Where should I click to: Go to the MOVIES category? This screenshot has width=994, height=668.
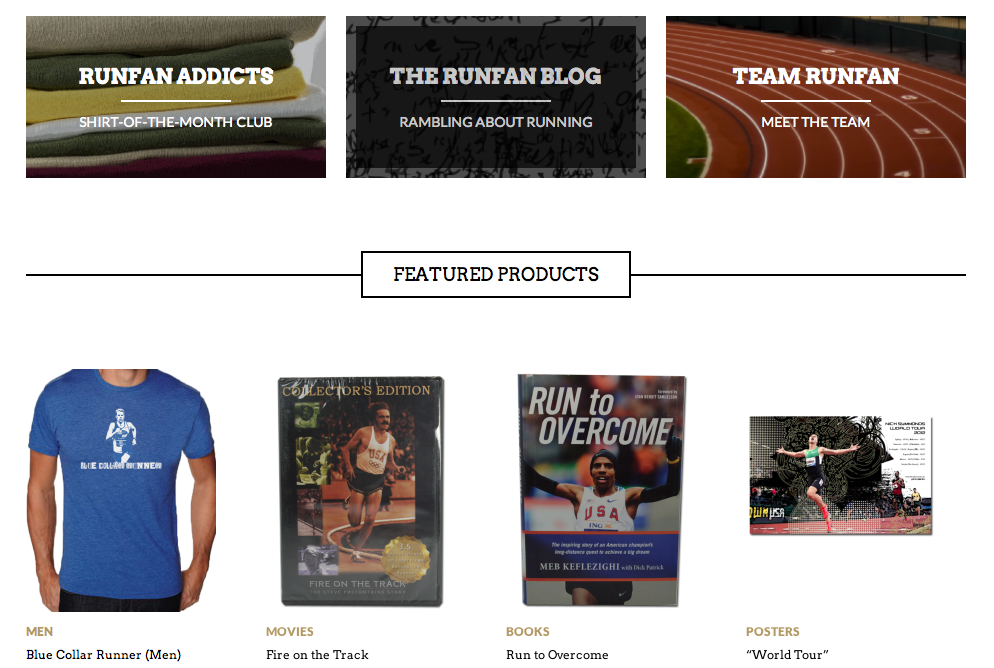[x=290, y=632]
